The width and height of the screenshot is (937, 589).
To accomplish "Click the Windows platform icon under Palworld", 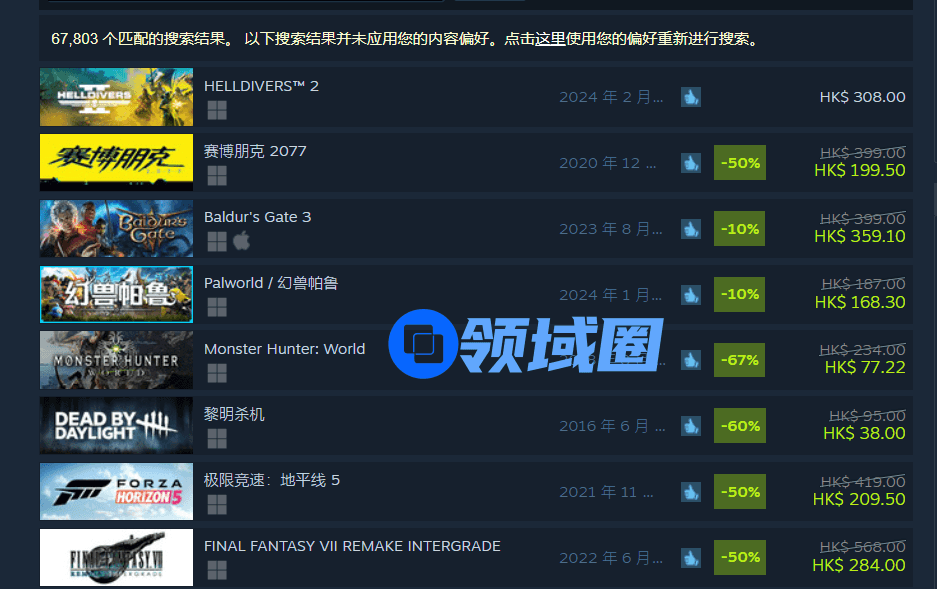I will (217, 307).
